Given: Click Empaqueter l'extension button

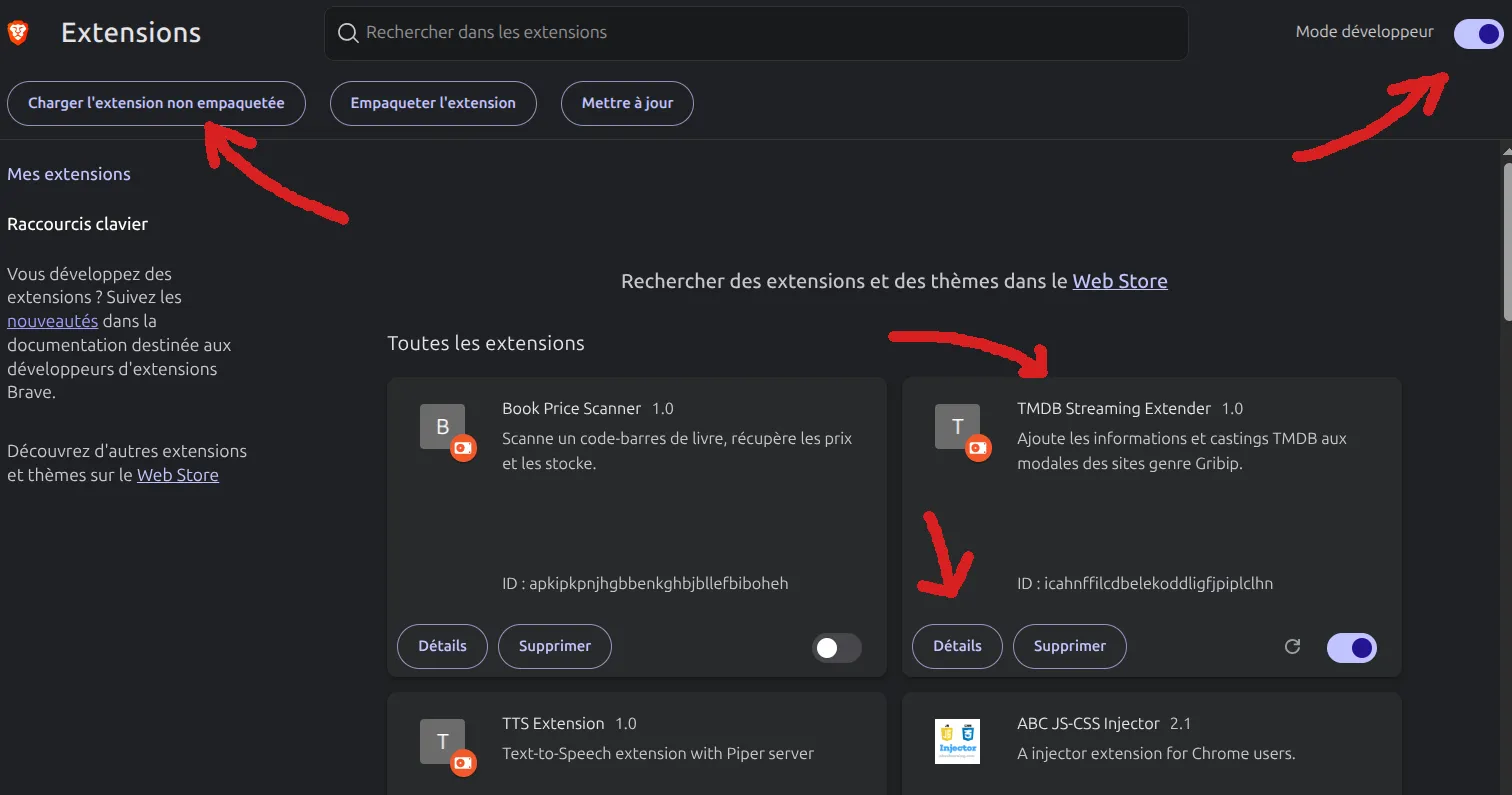Looking at the screenshot, I should 433,103.
